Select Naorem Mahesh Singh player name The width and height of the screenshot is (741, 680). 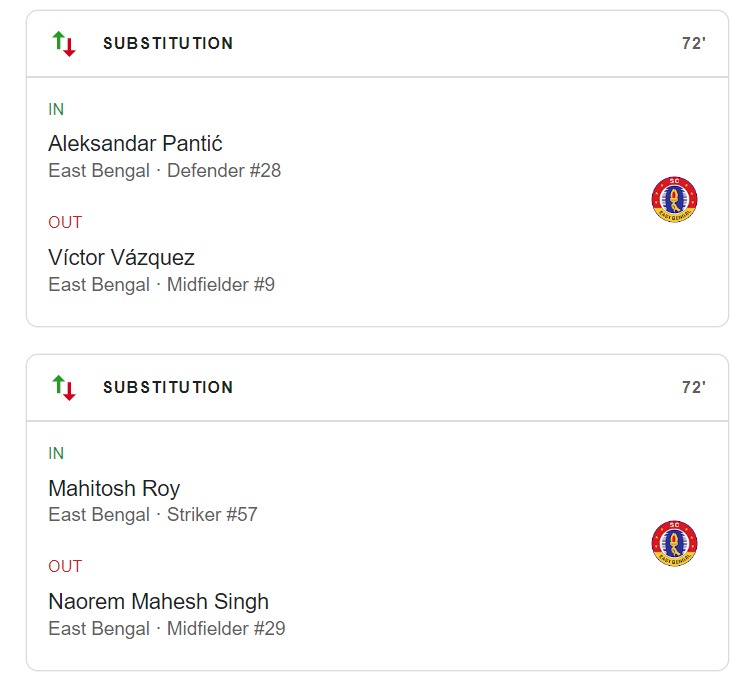tap(158, 602)
